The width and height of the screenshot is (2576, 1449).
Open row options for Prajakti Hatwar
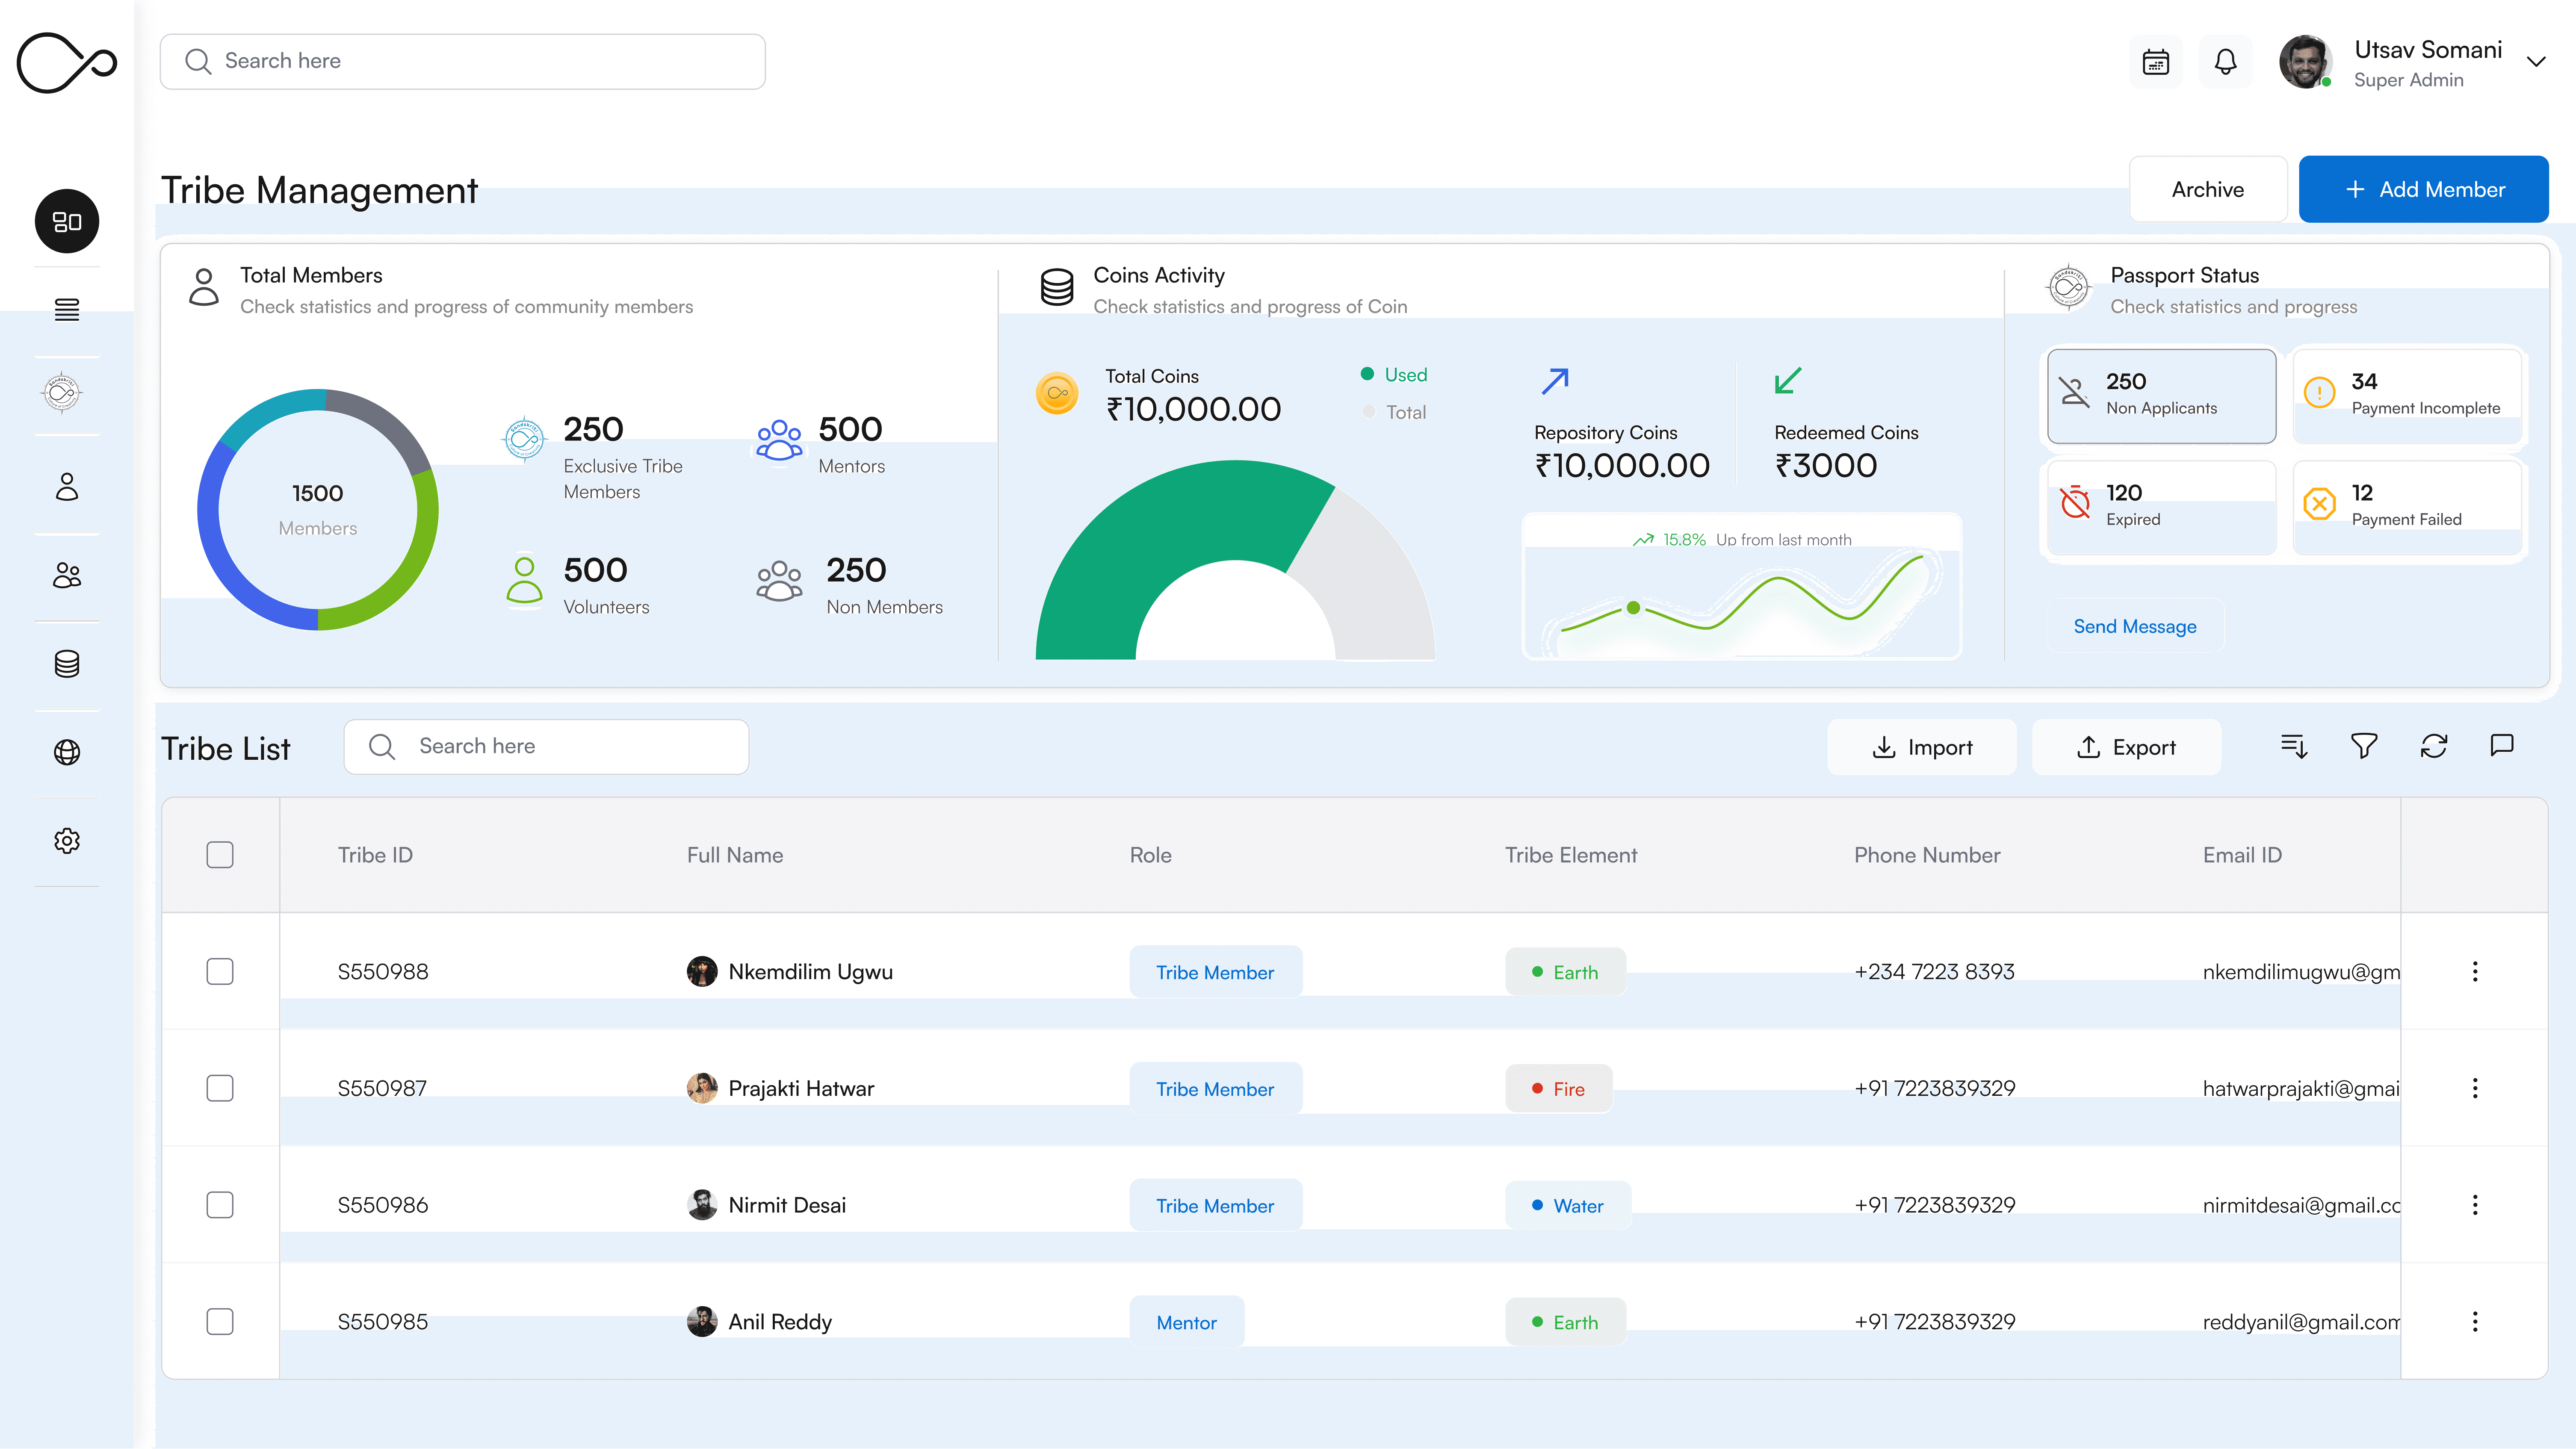click(x=2475, y=1088)
